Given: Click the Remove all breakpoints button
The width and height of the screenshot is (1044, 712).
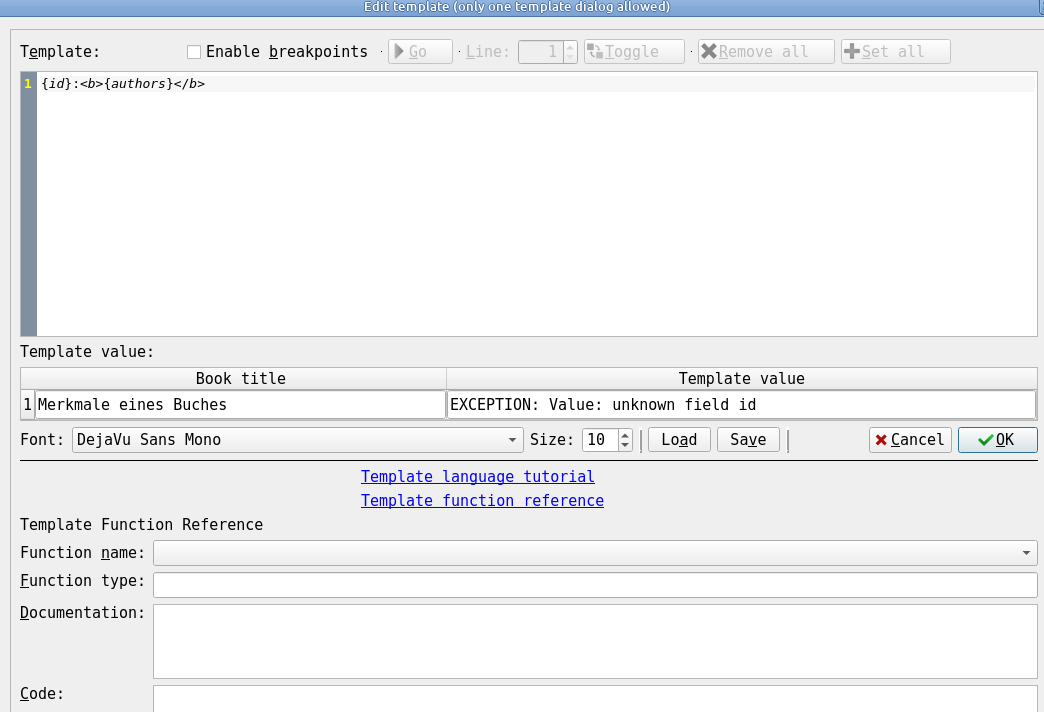Looking at the screenshot, I should click(x=766, y=52).
